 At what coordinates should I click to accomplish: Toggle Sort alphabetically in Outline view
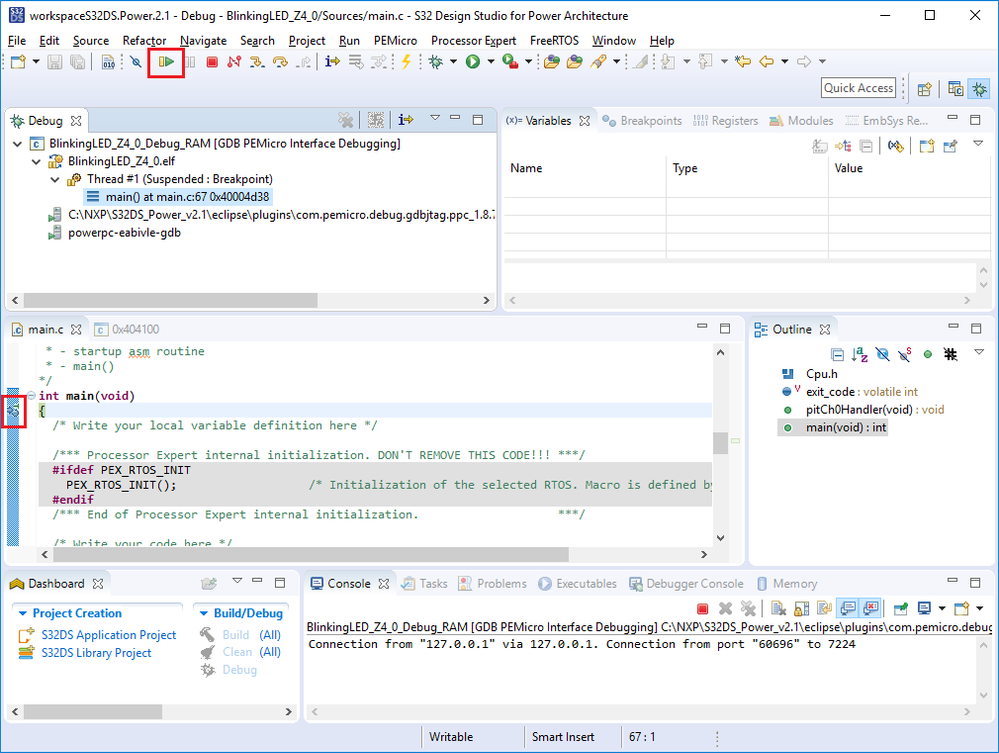(859, 354)
